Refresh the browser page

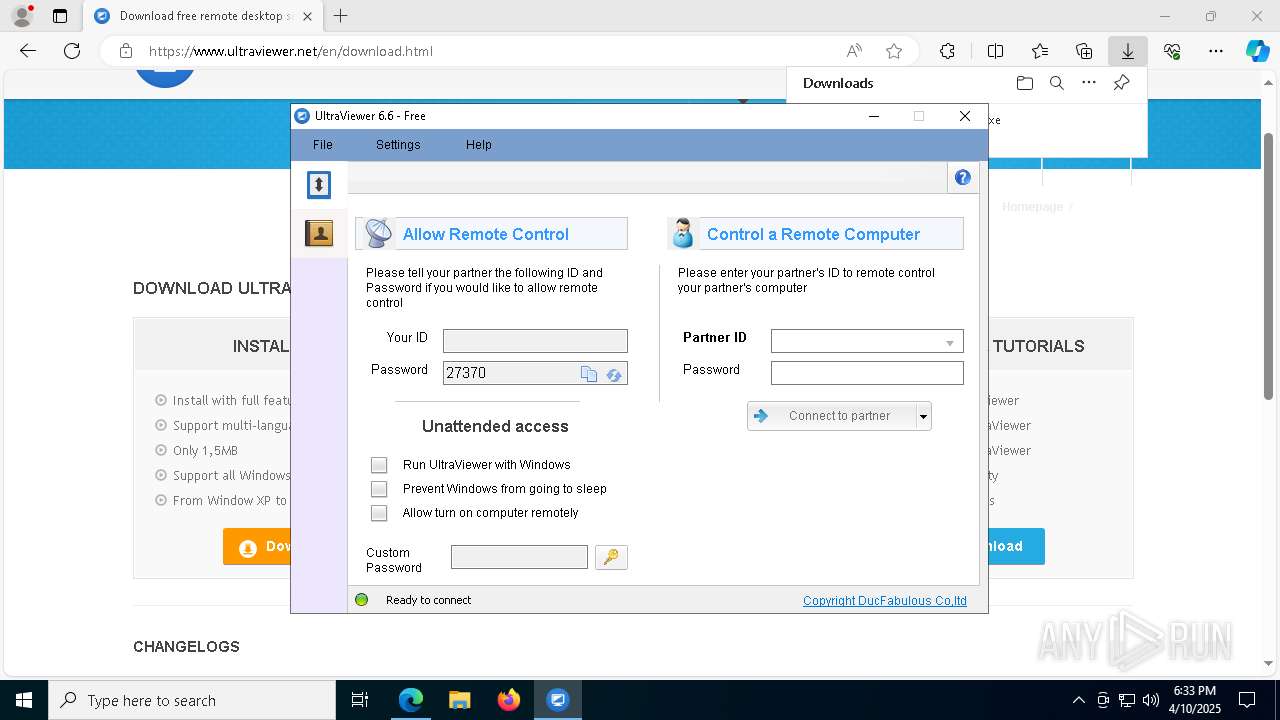pyautogui.click(x=72, y=51)
